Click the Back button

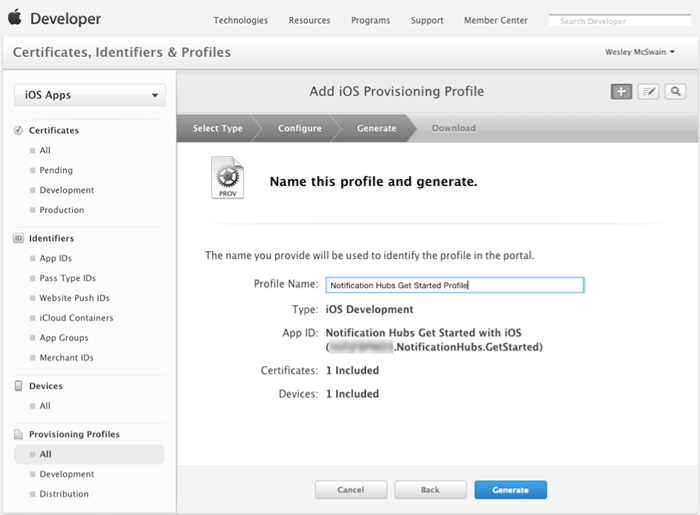click(x=430, y=490)
